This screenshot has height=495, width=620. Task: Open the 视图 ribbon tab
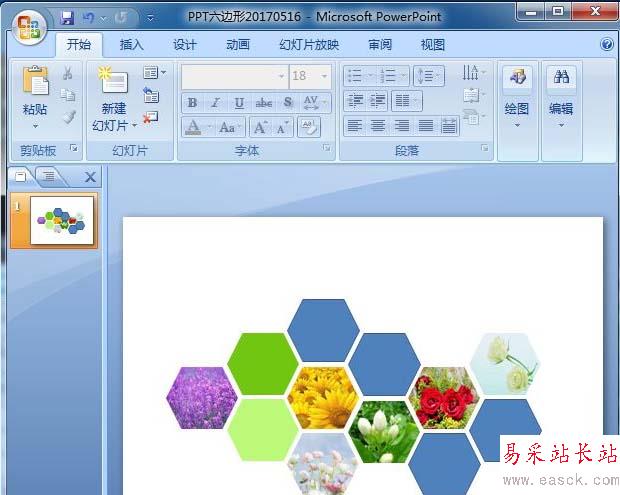point(433,44)
